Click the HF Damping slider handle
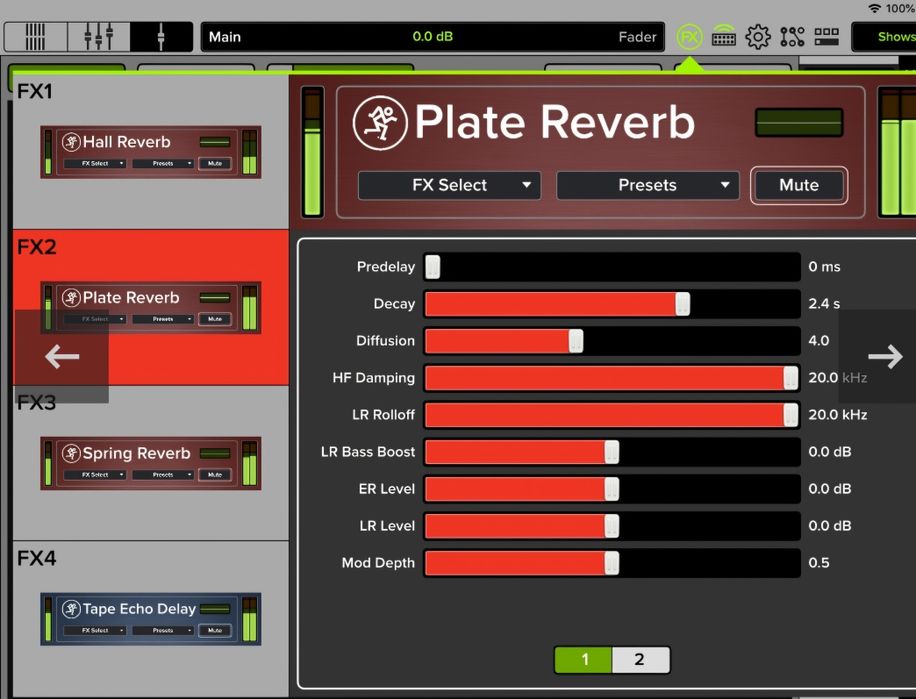 coord(790,378)
